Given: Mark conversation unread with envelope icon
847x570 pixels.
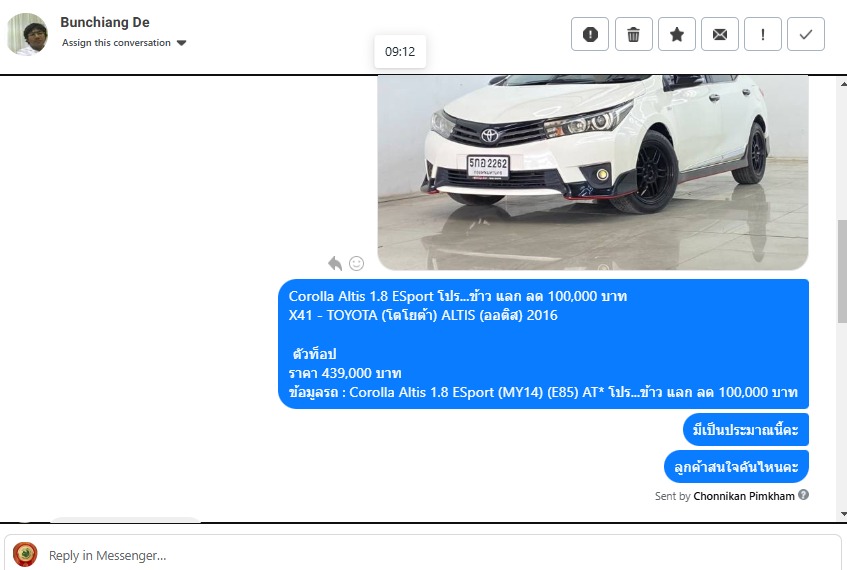Looking at the screenshot, I should pyautogui.click(x=720, y=34).
